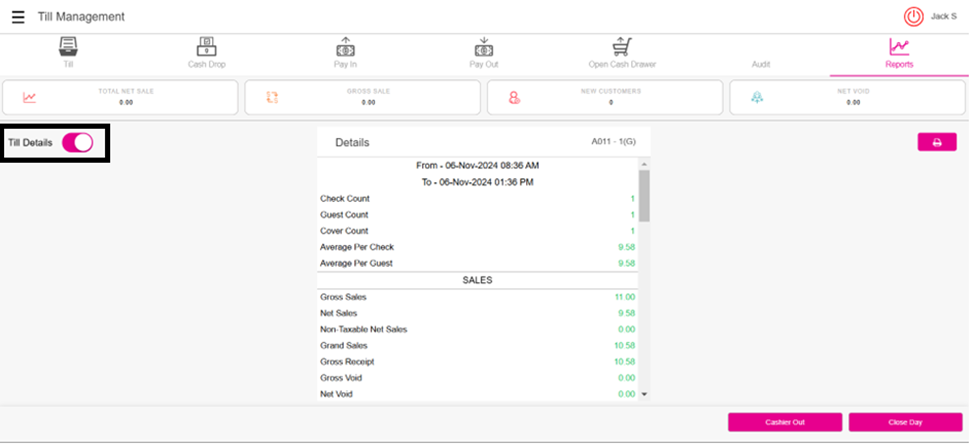Click the Reports chart icon

pyautogui.click(x=899, y=47)
